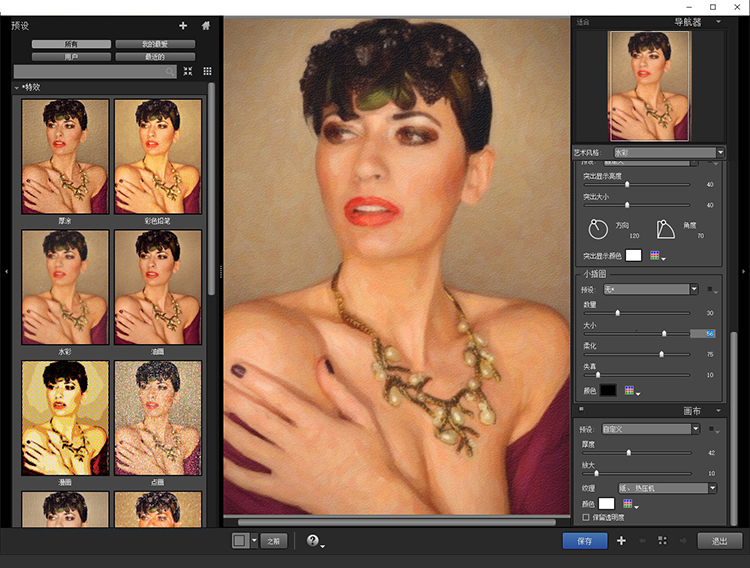Open the color palette grid next to 突出显示颜色
Image resolution: width=750 pixels, height=568 pixels.
(x=655, y=256)
